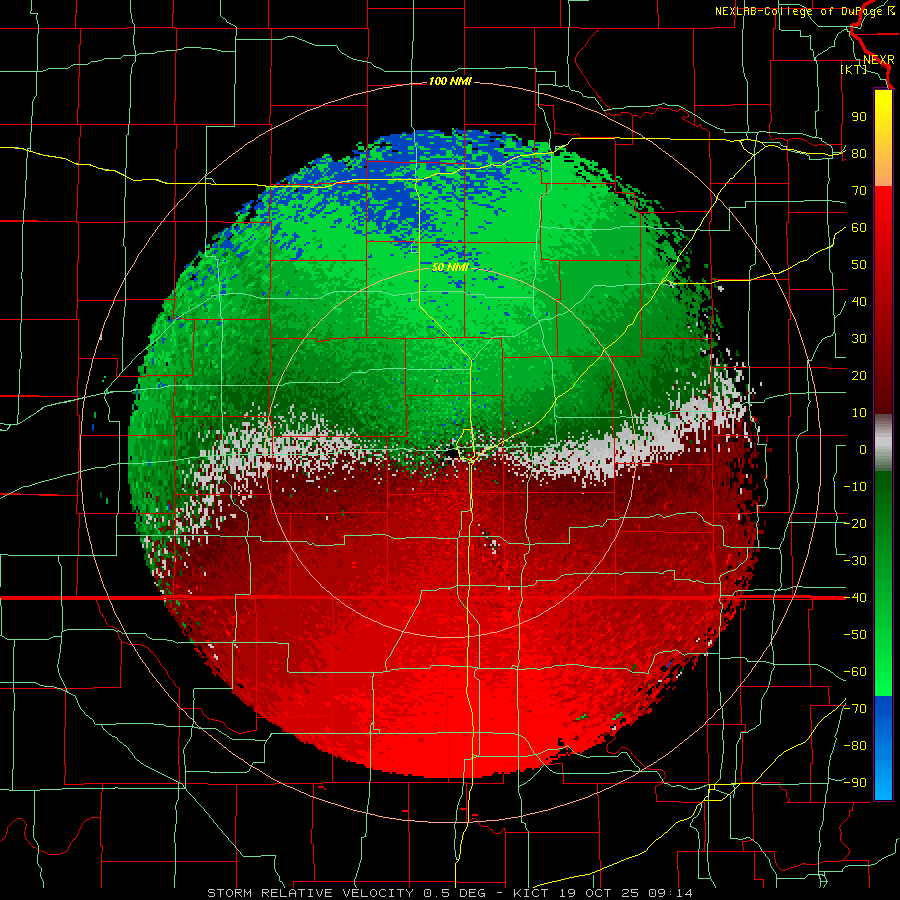Click the -50 value on velocity scale
The image size is (900, 900).
855,635
